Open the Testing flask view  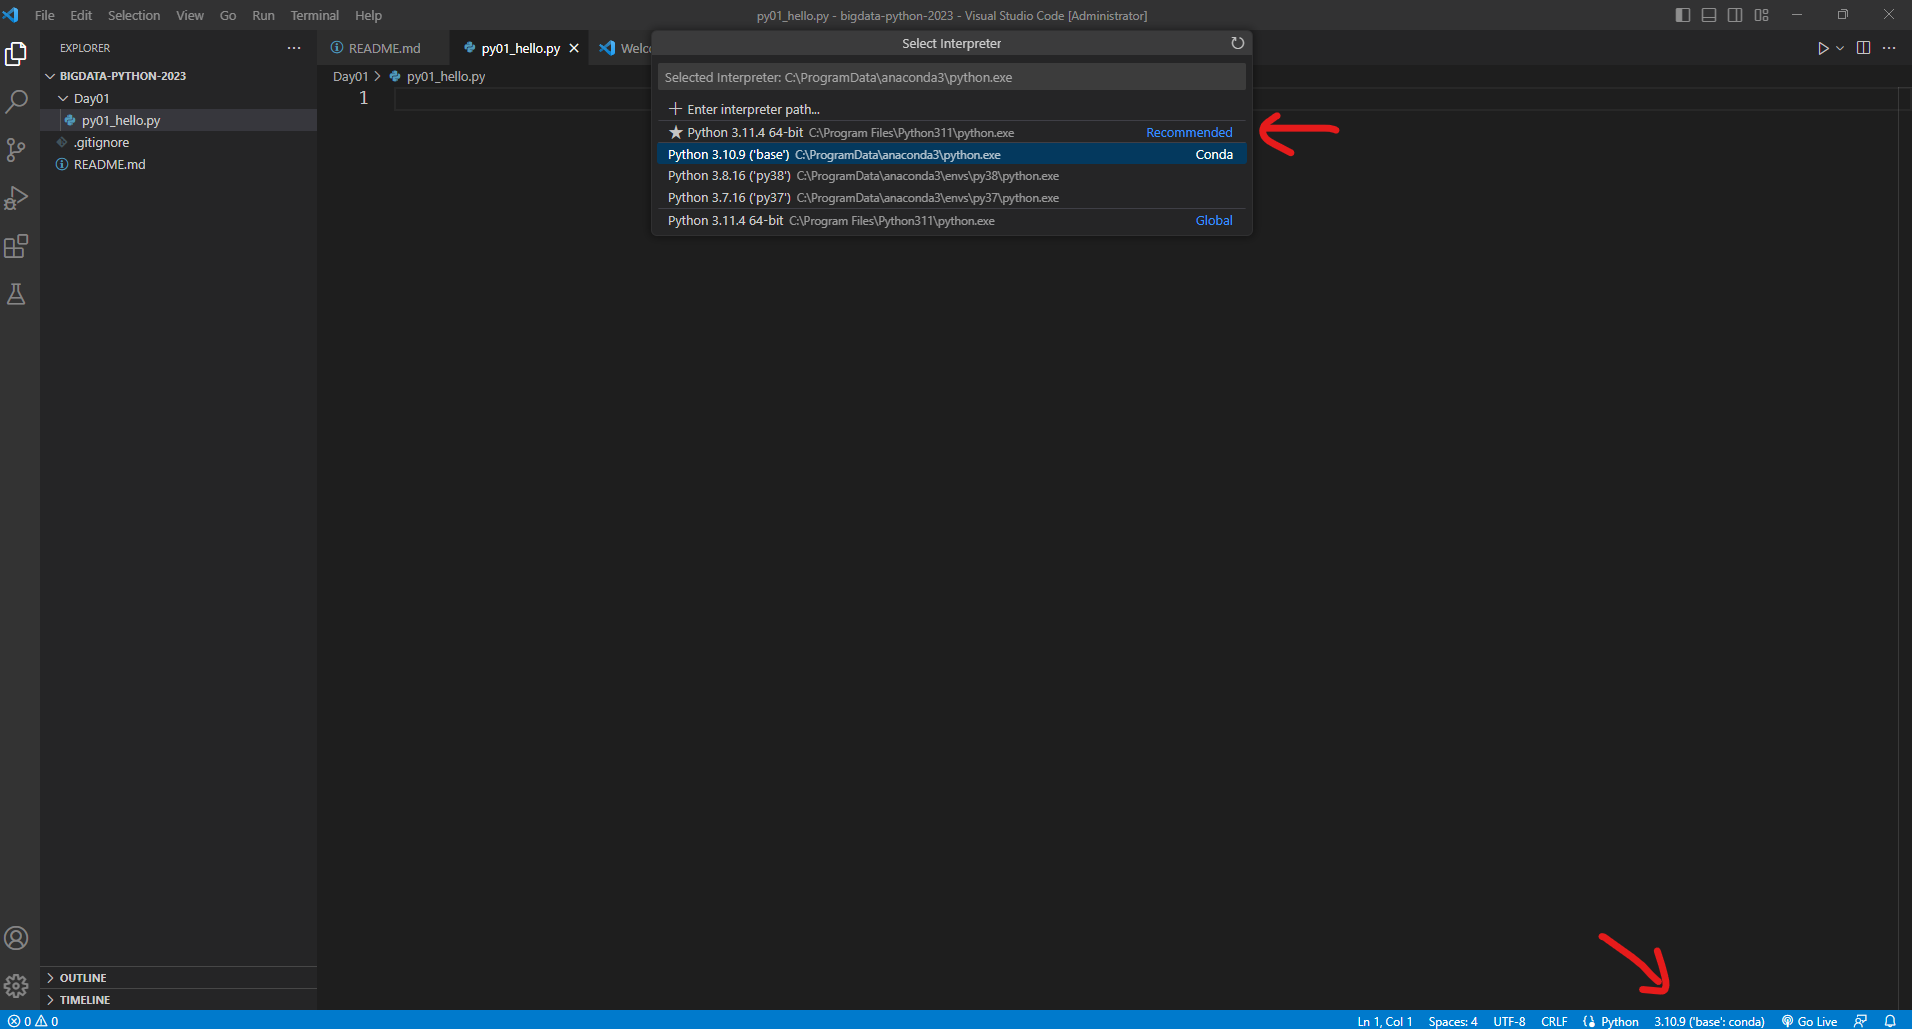tap(16, 294)
